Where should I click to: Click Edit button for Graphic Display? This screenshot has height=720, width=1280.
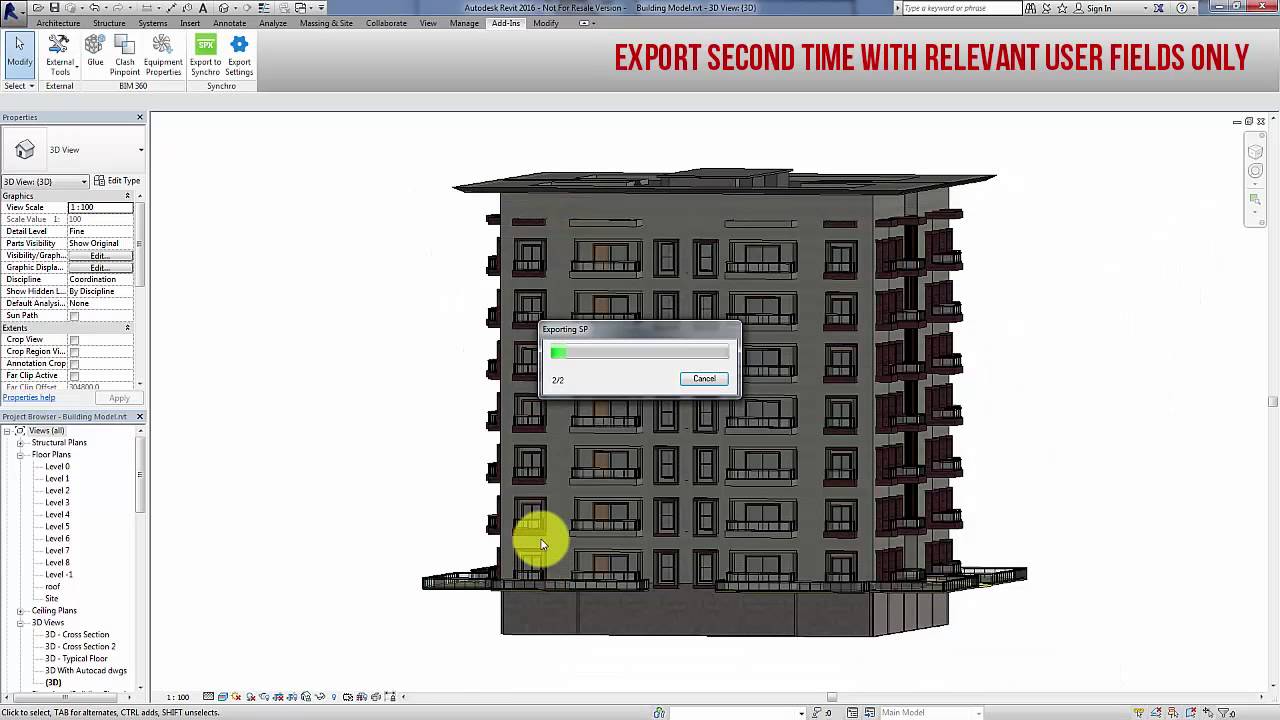(x=99, y=268)
